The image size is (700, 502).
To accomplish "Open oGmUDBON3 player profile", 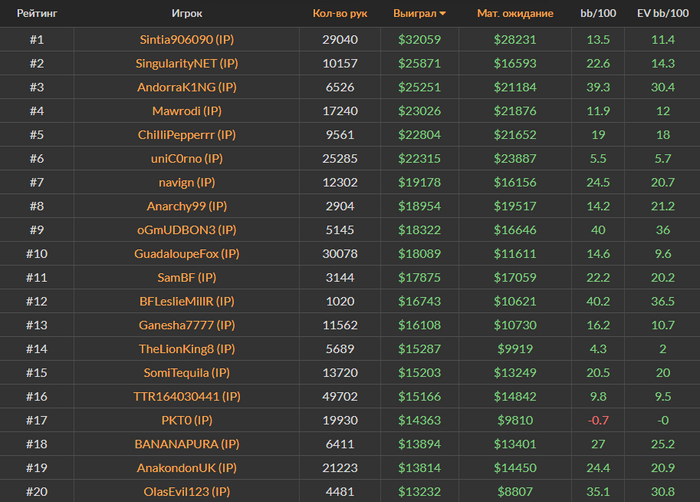I will click(187, 230).
